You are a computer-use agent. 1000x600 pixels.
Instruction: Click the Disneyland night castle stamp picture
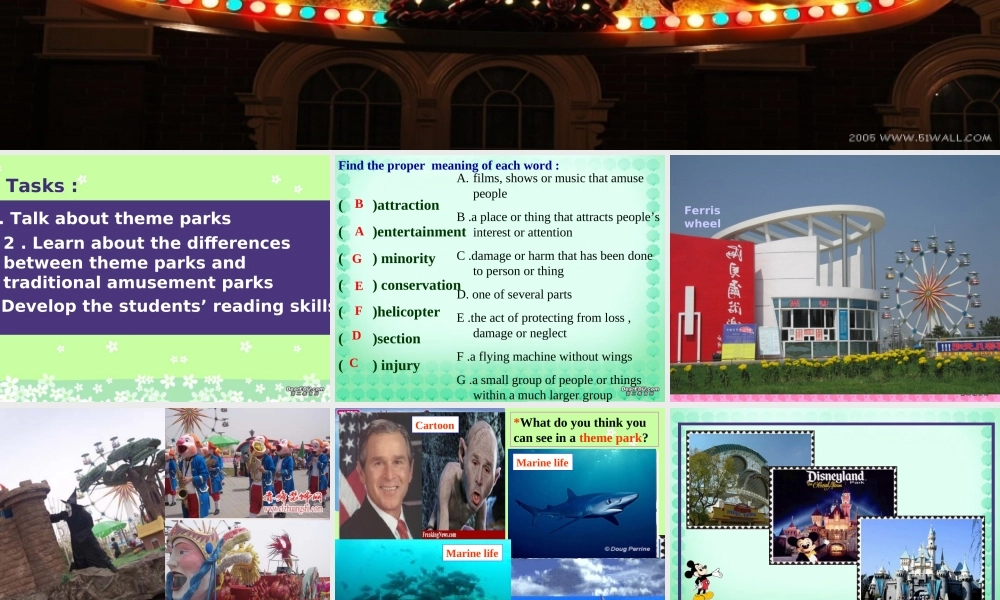[x=834, y=515]
